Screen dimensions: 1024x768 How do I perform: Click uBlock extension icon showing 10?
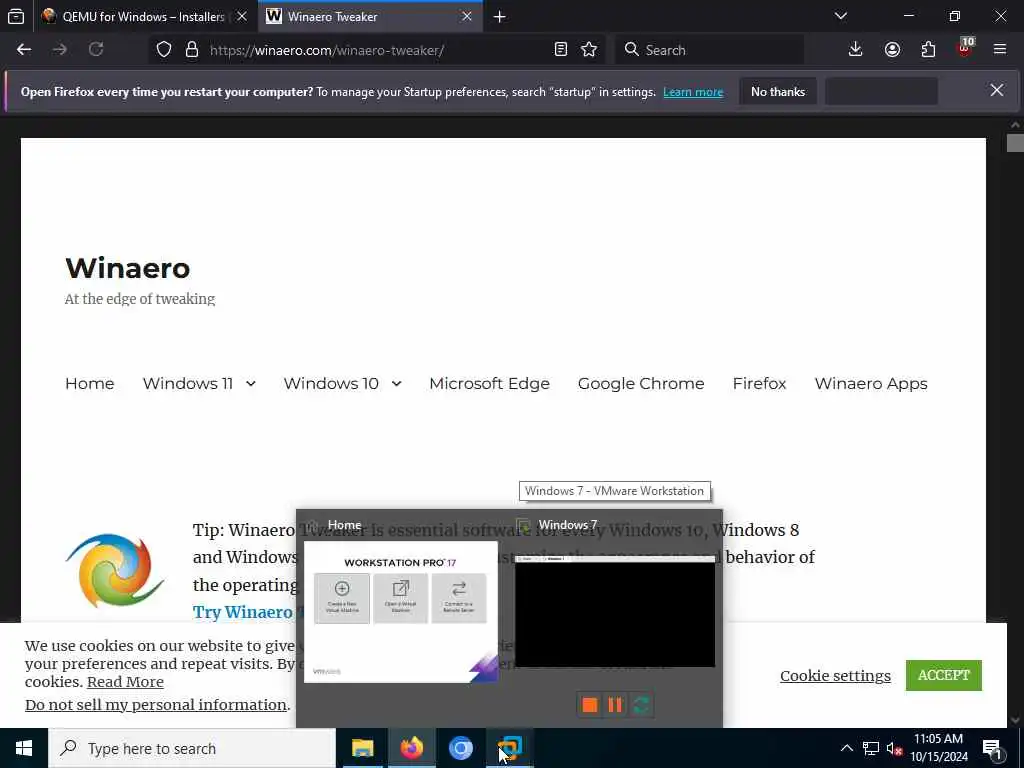pos(965,48)
